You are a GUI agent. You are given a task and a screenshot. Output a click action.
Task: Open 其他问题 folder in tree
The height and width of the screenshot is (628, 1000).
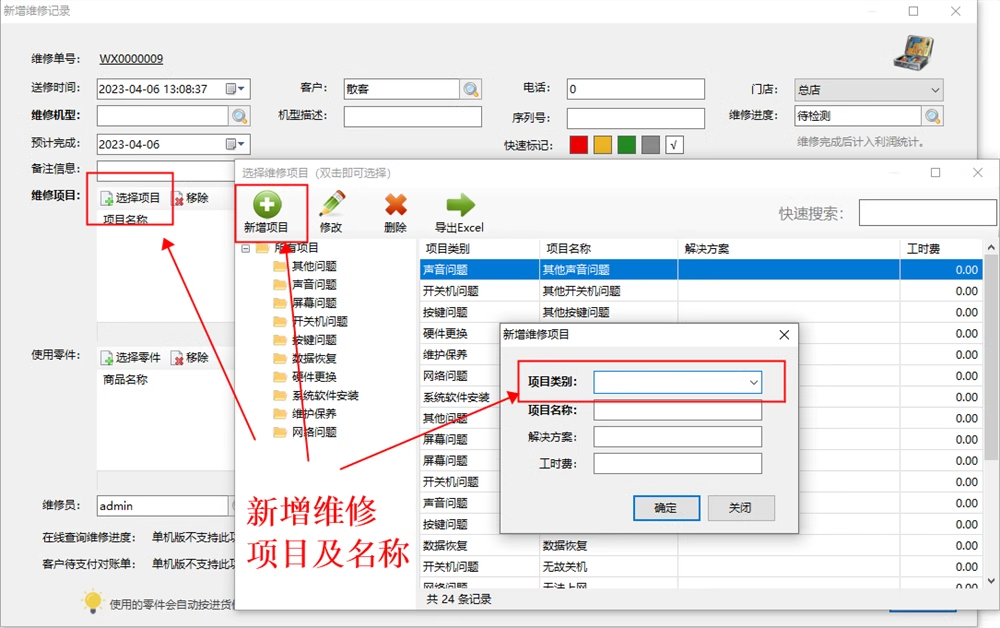pos(305,266)
